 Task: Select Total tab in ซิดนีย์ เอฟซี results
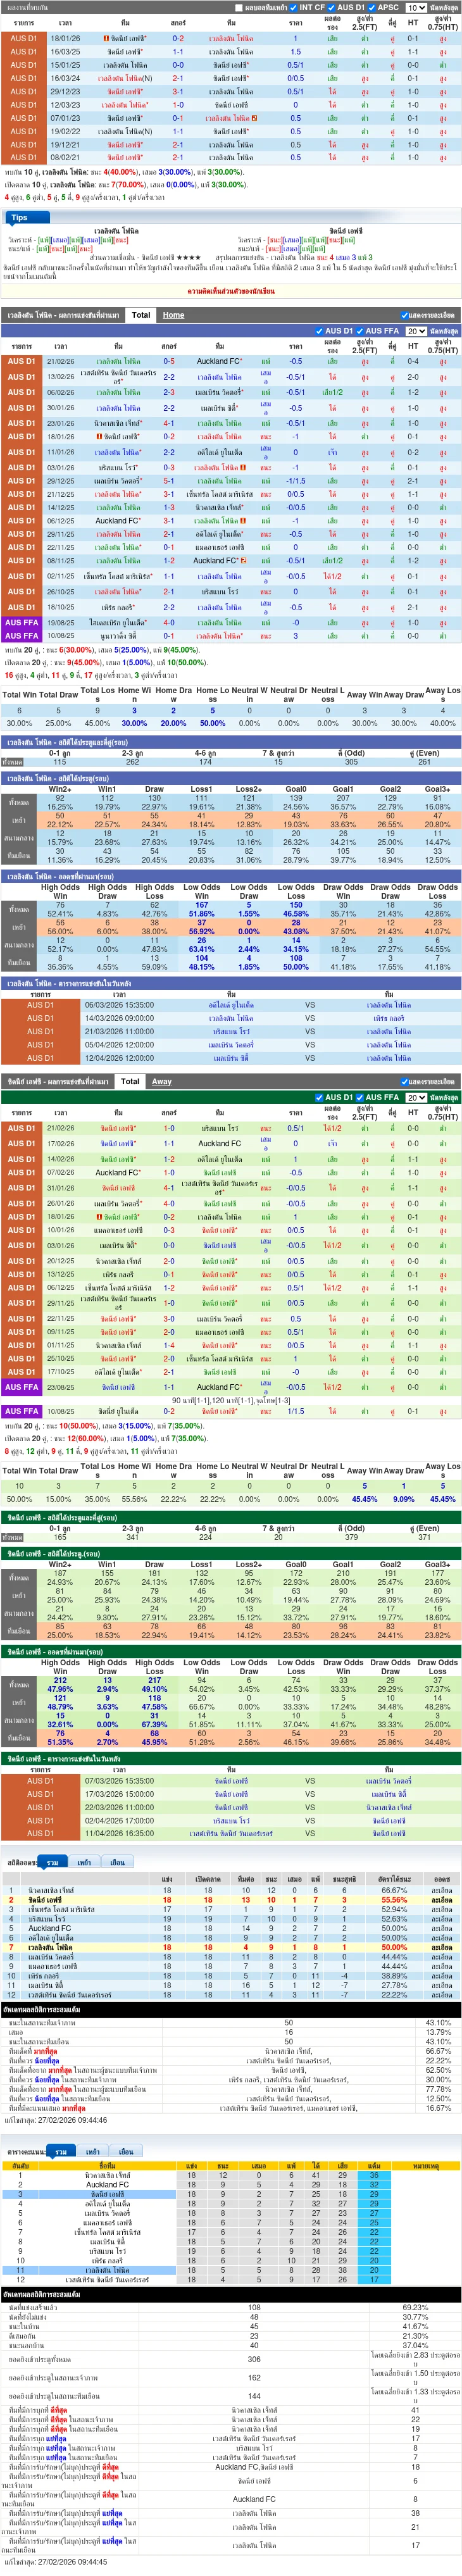(x=130, y=1081)
